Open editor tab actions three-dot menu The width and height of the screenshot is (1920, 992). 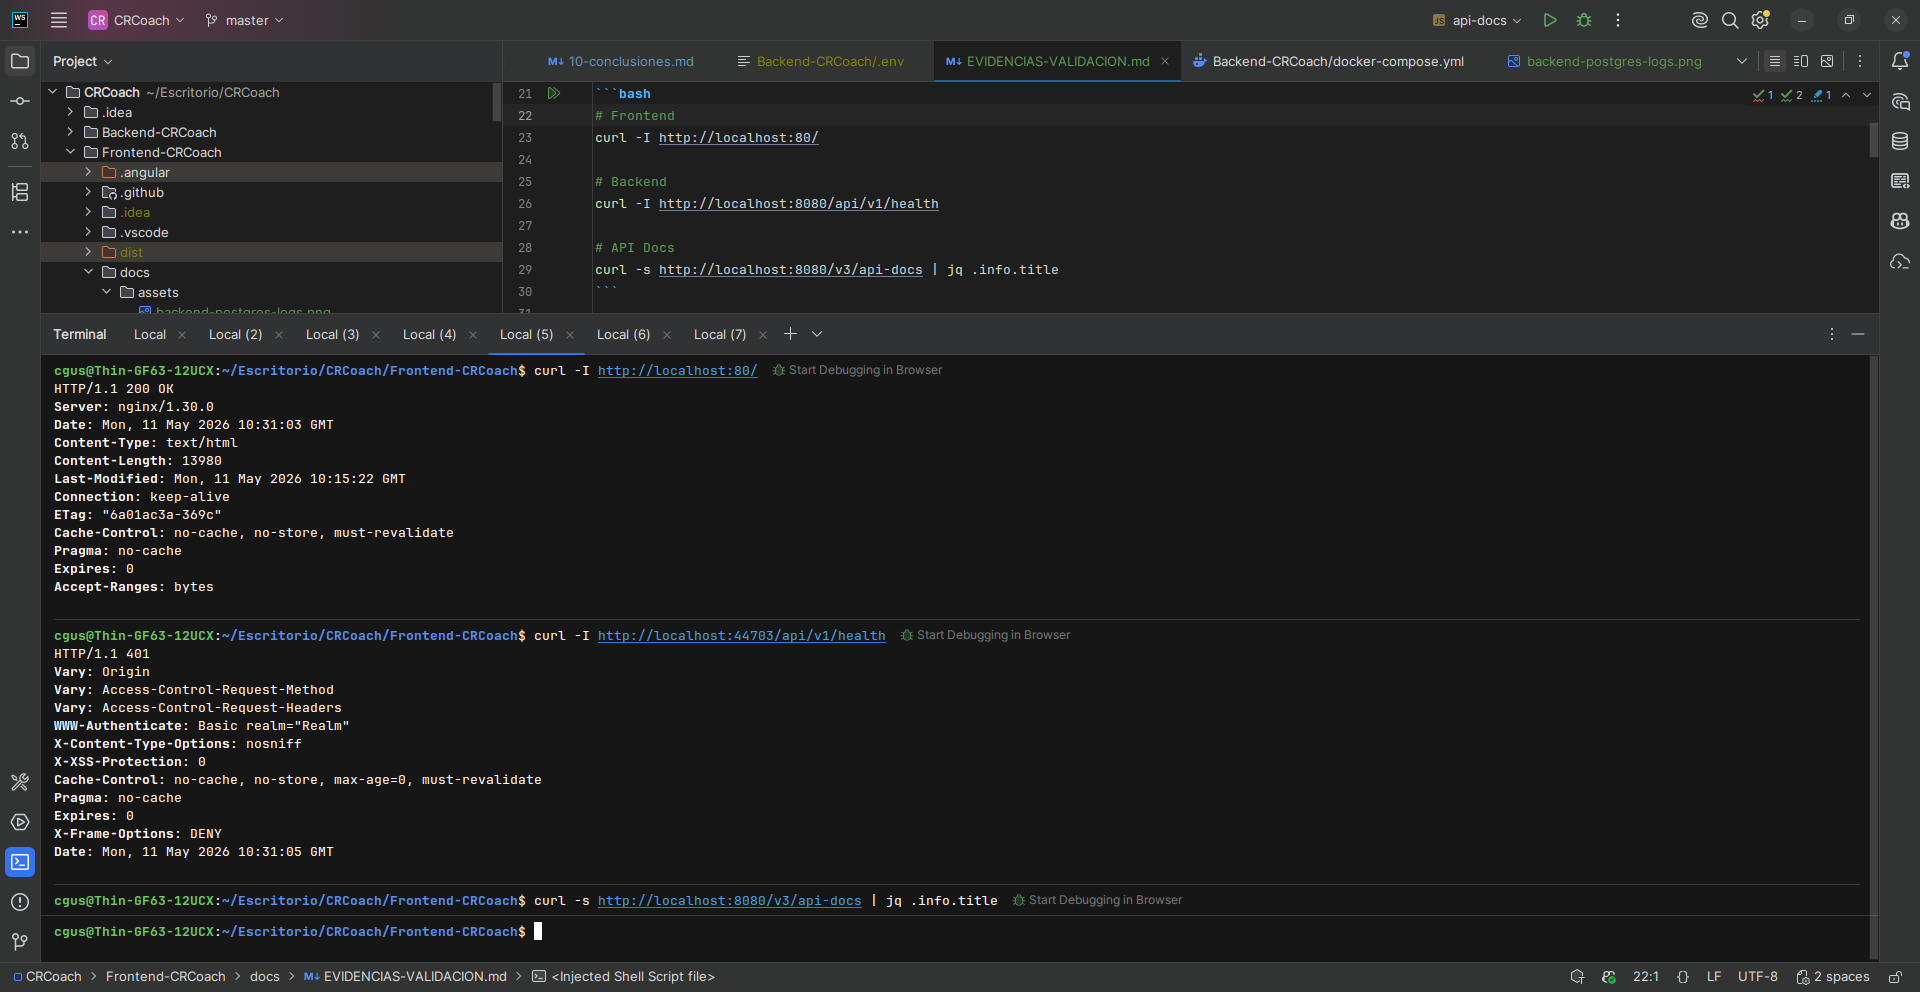pyautogui.click(x=1860, y=61)
